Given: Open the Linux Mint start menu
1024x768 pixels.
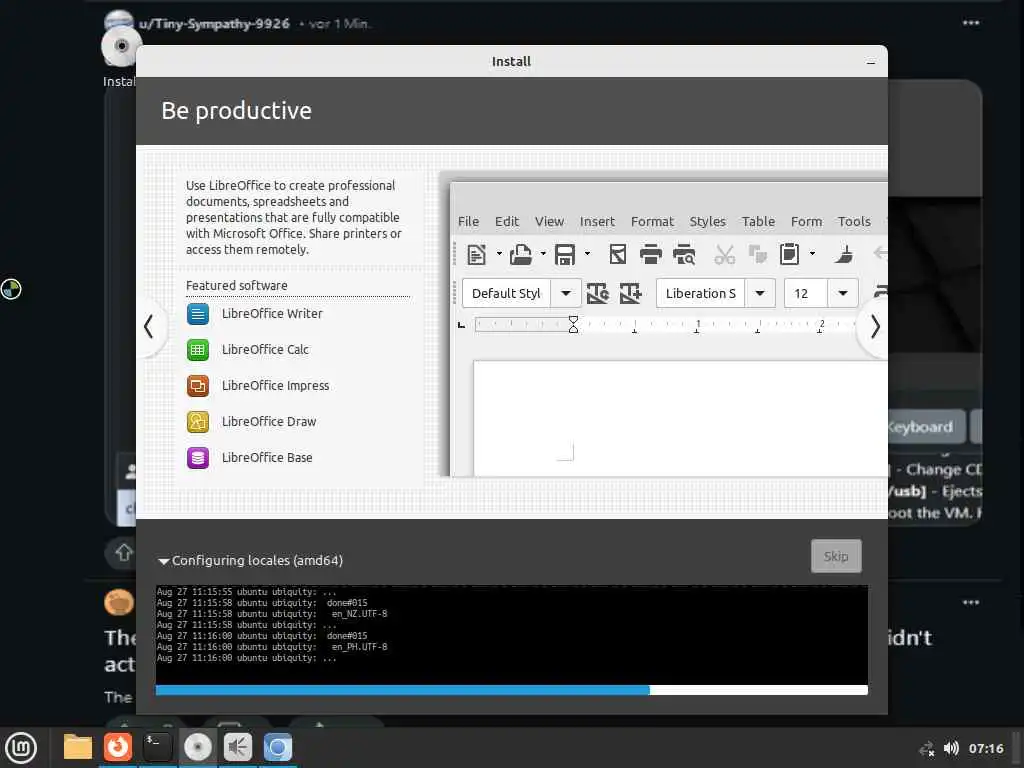Looking at the screenshot, I should point(21,747).
